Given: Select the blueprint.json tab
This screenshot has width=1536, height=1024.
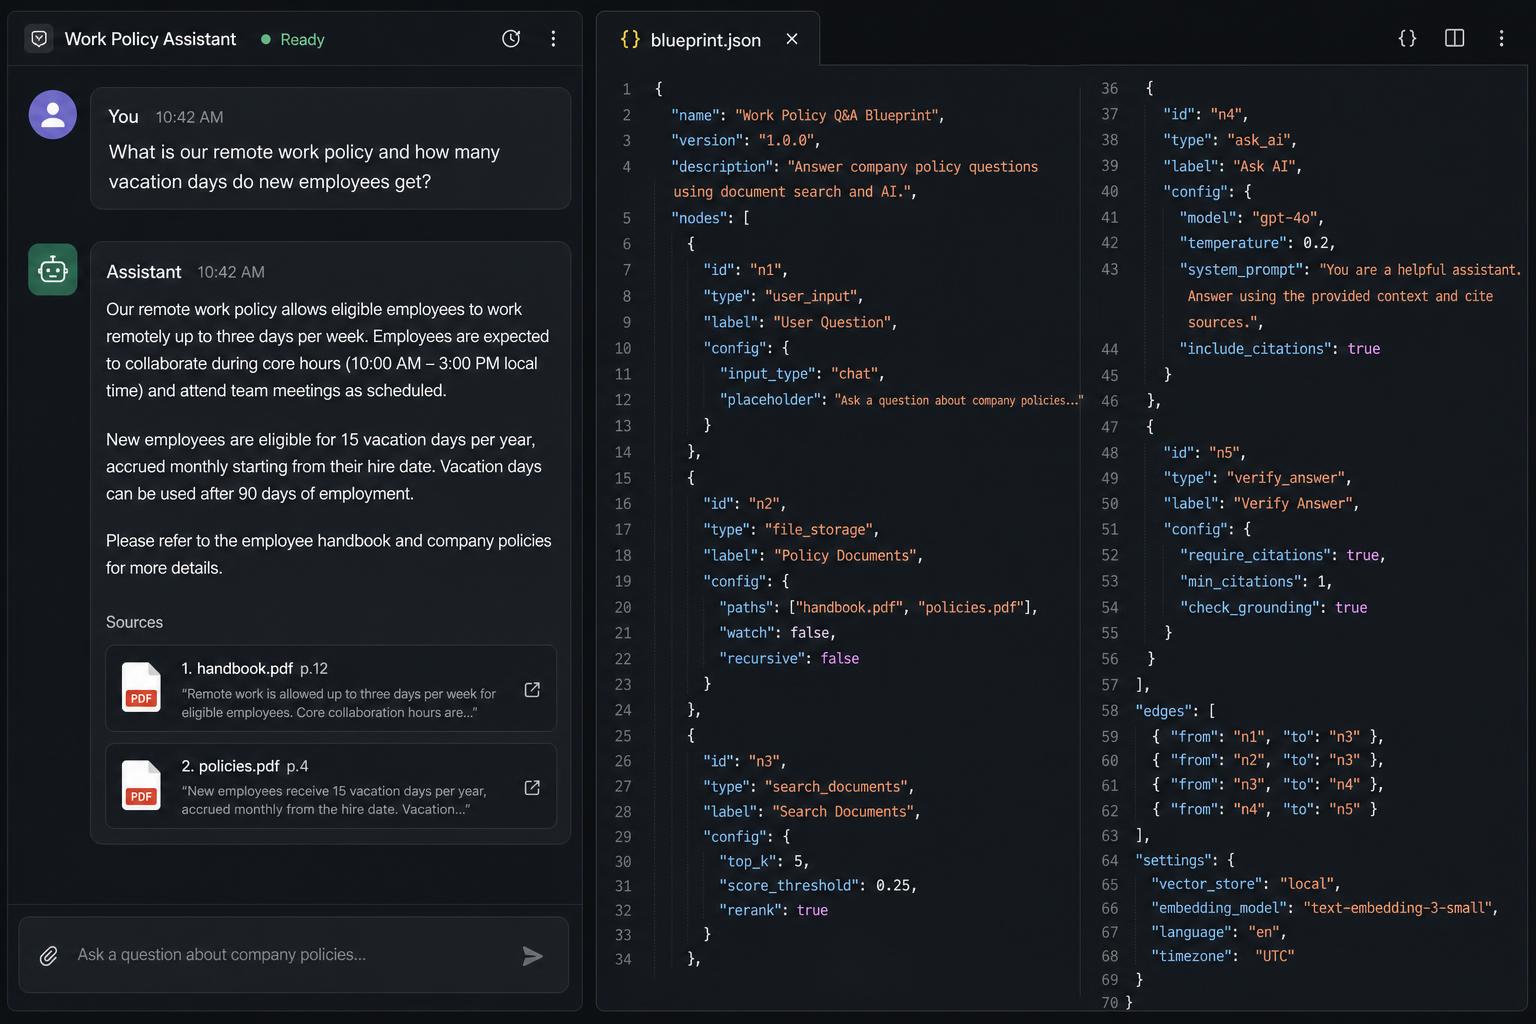Looking at the screenshot, I should 708,39.
